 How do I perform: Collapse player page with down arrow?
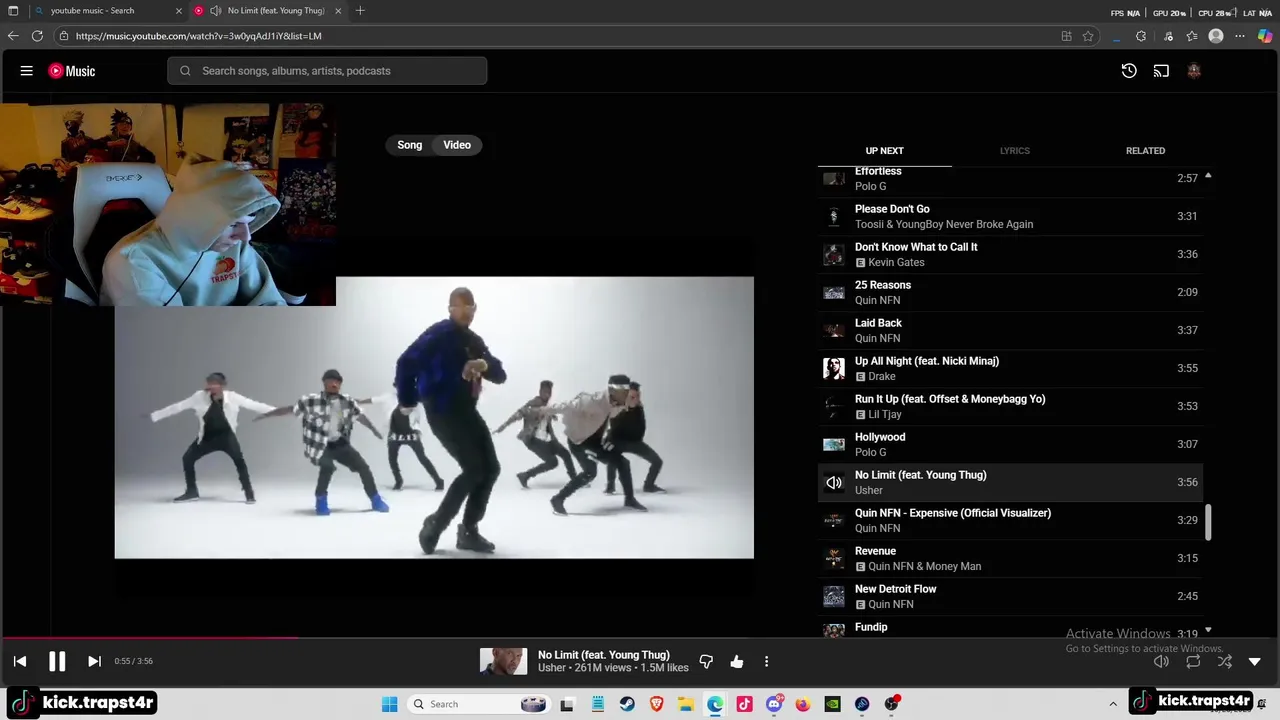1255,662
